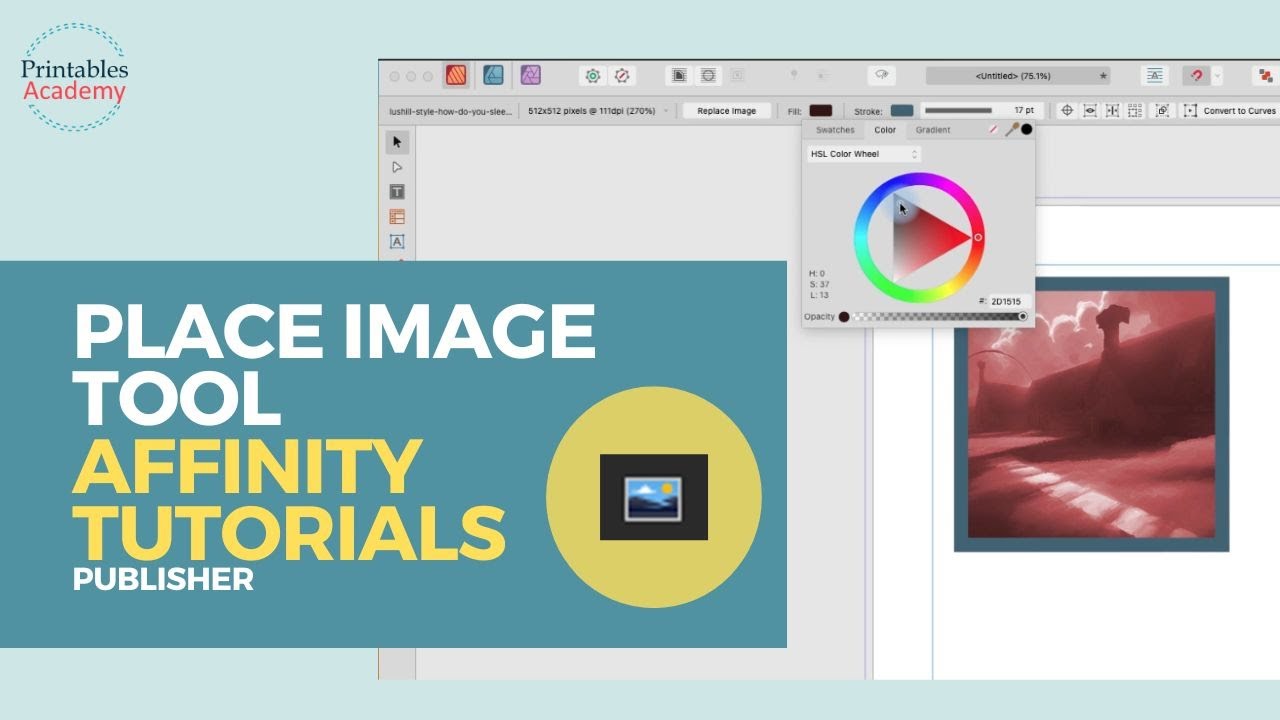
Task: Open the snapping options dropdown arrow
Action: [1217, 75]
